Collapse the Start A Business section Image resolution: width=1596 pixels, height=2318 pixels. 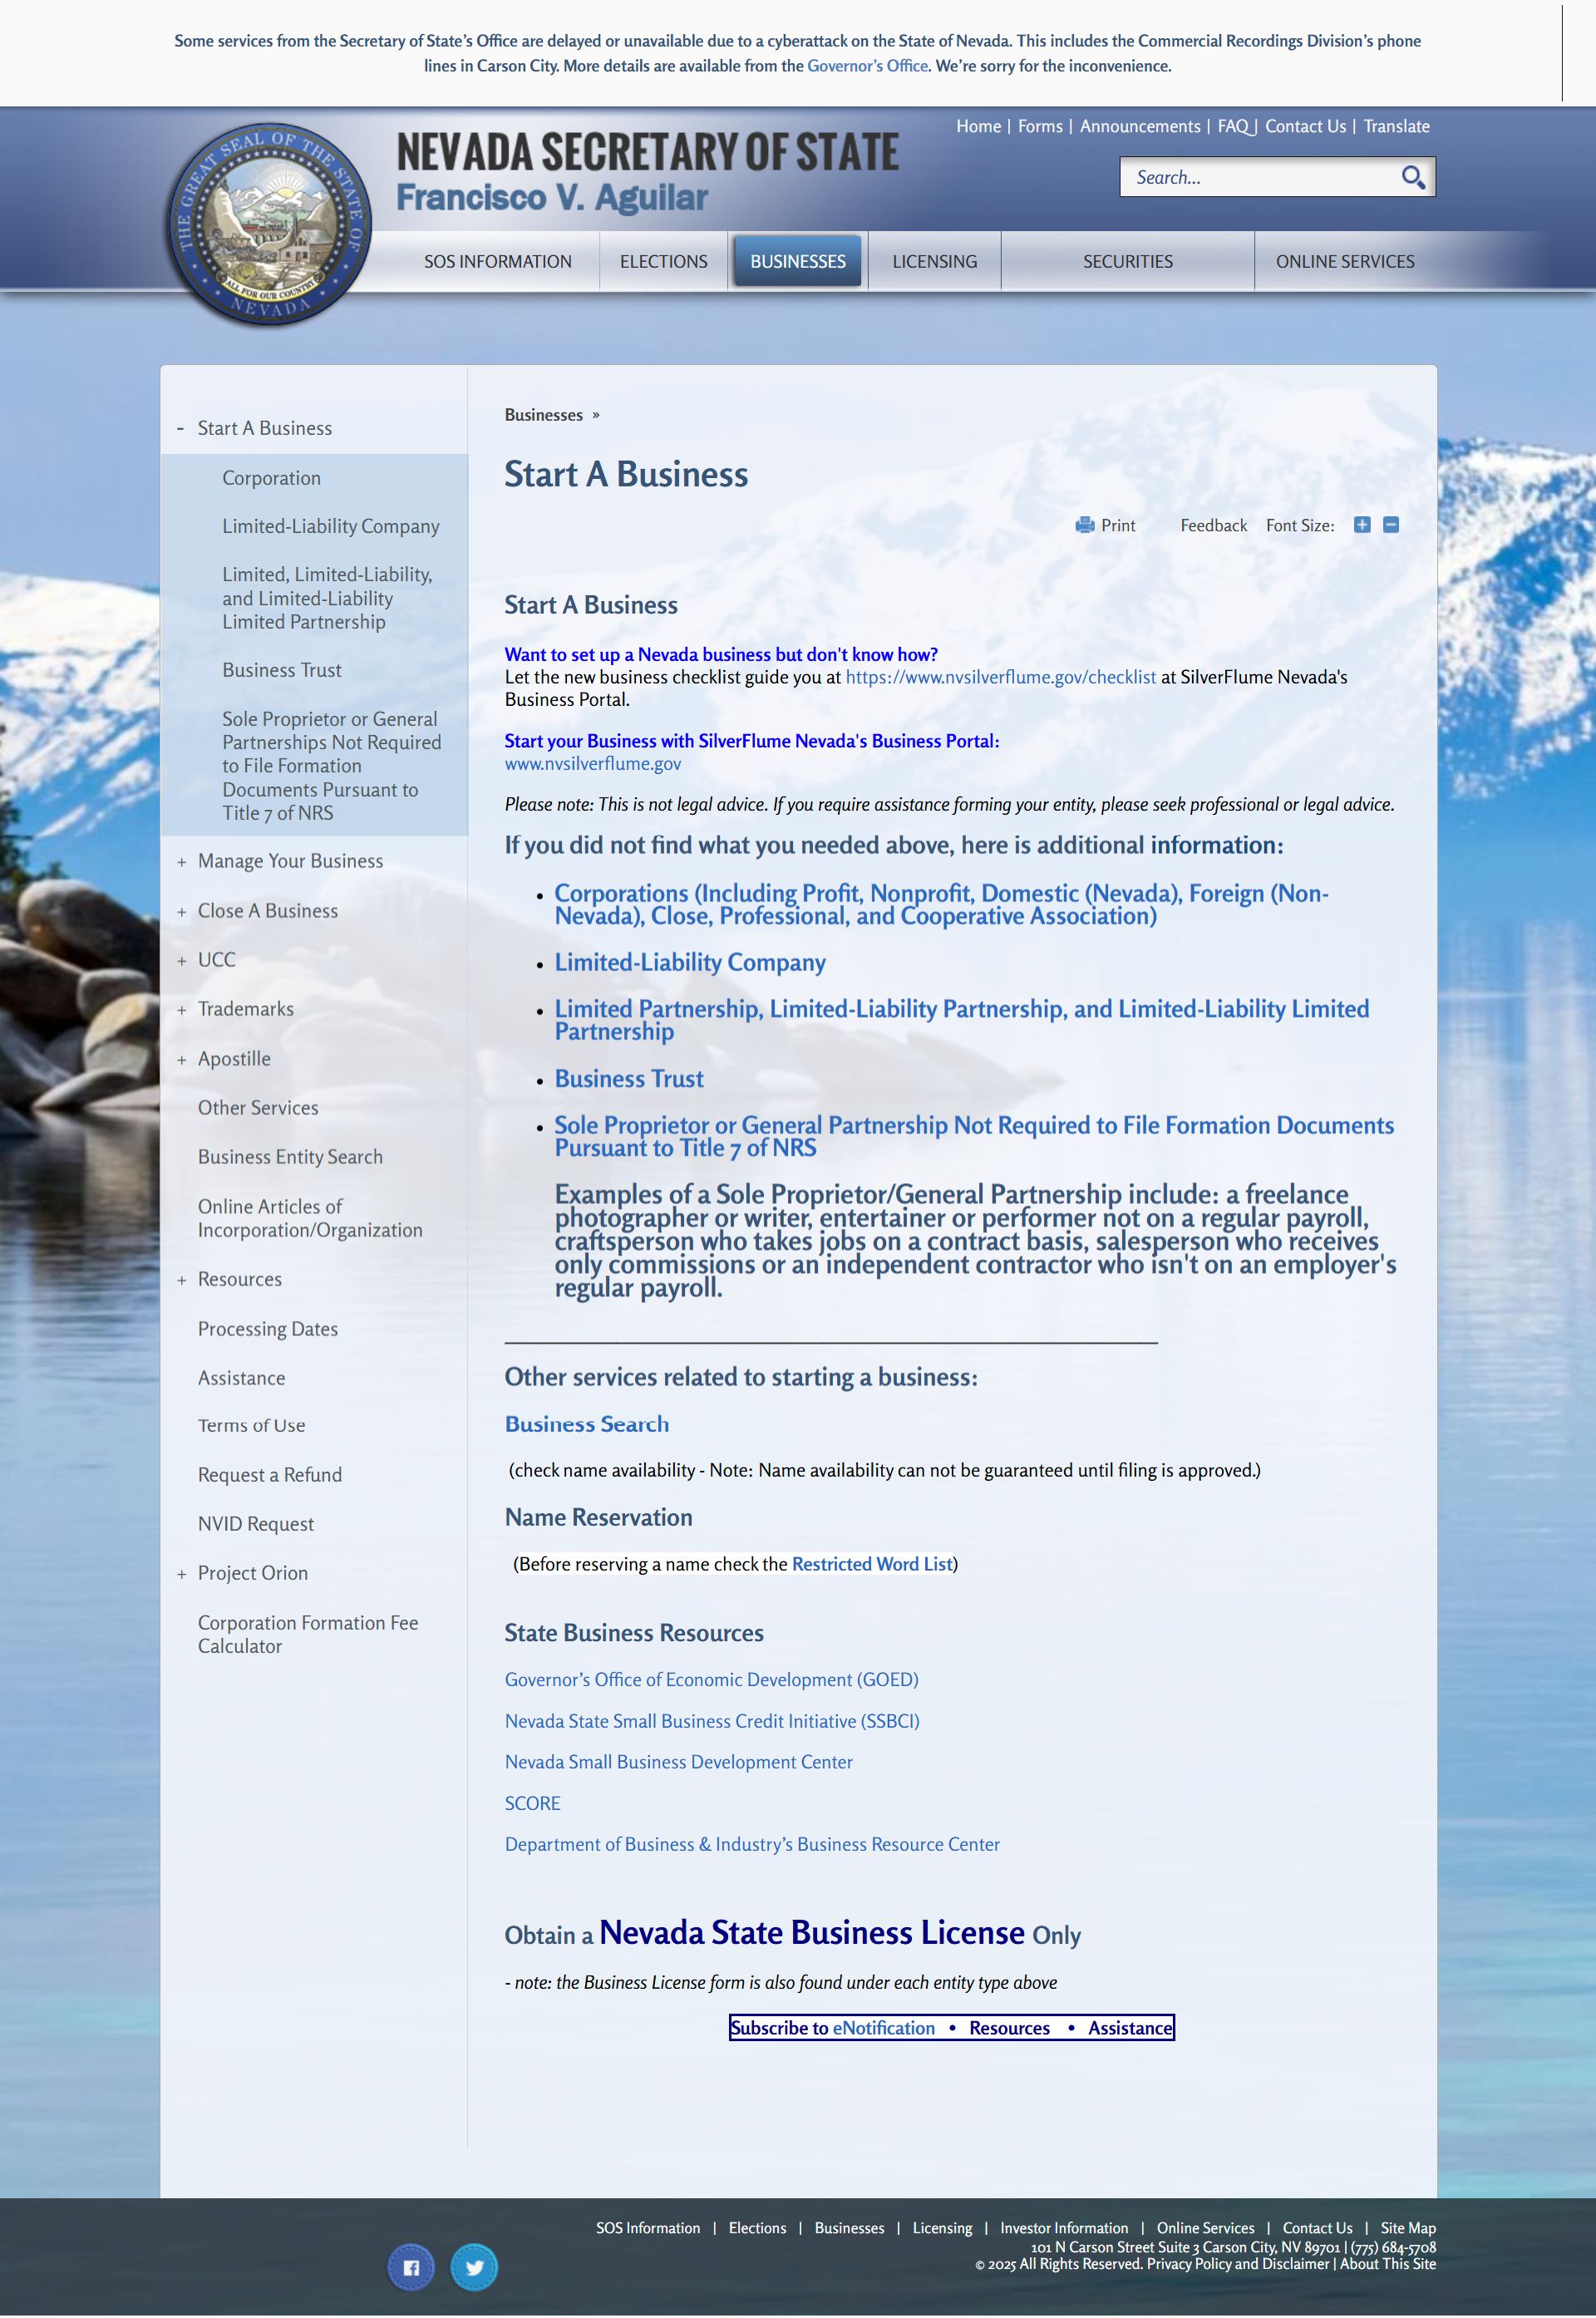tap(180, 428)
